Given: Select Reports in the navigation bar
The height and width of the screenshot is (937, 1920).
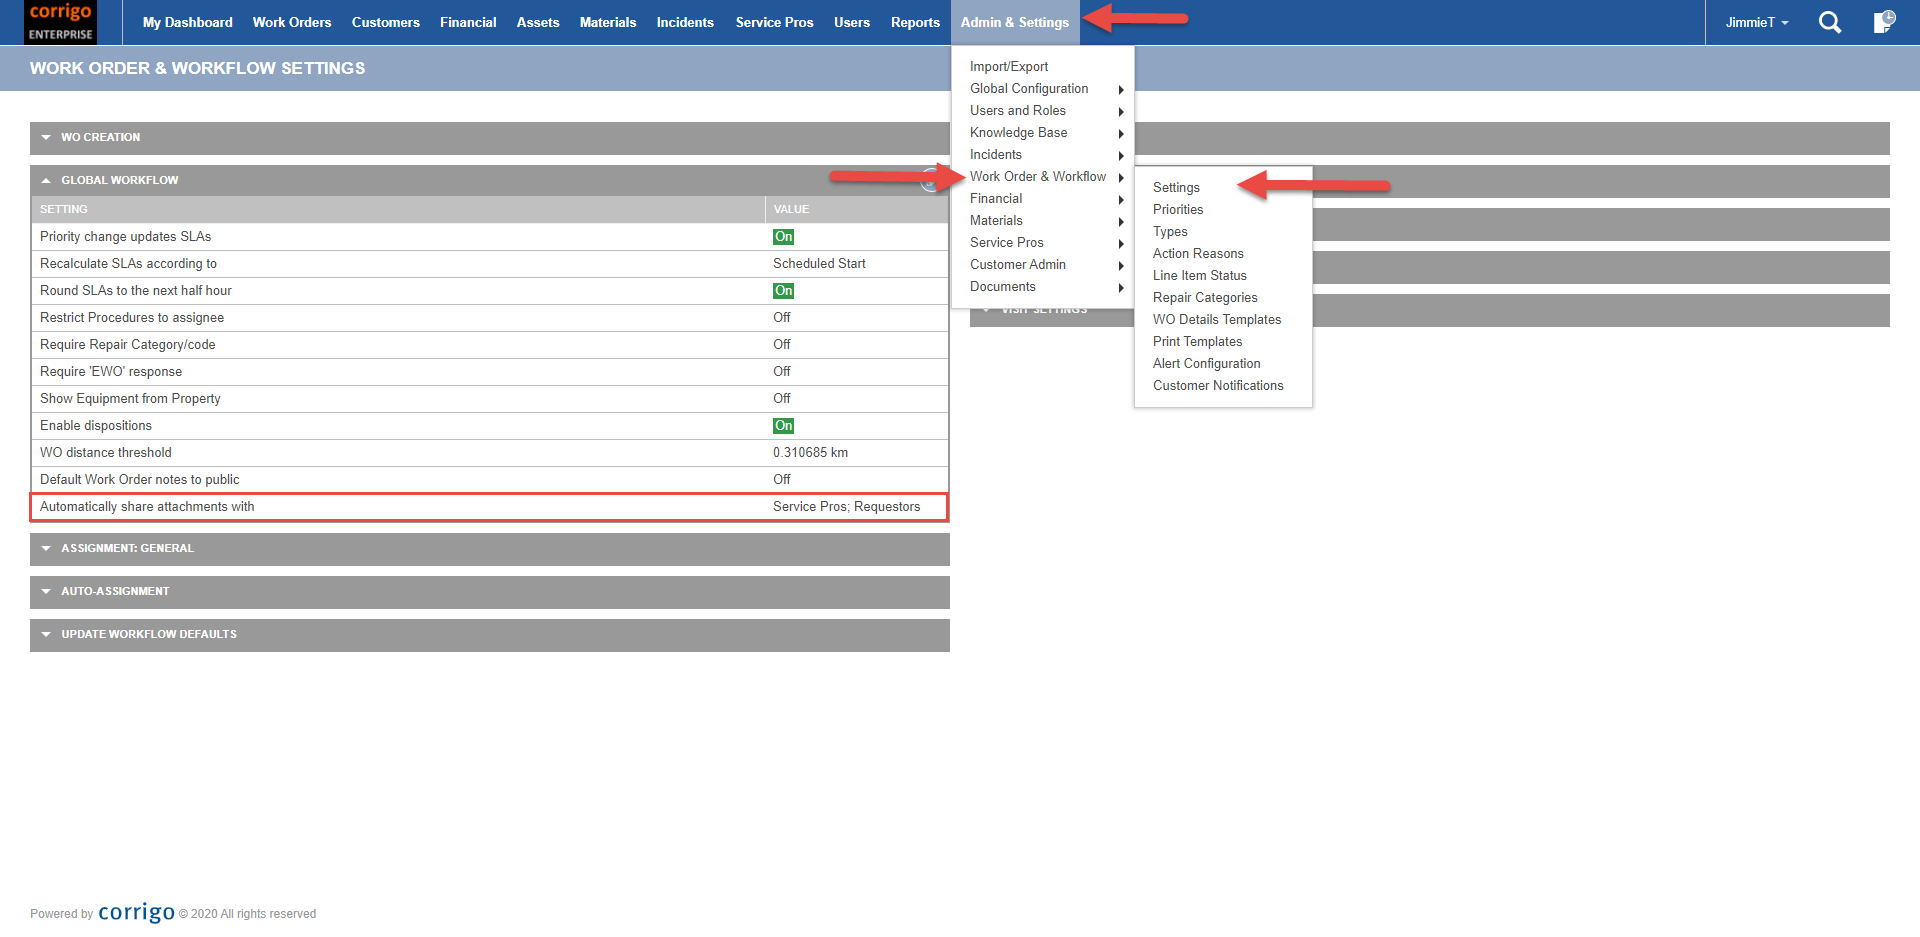Looking at the screenshot, I should 914,22.
